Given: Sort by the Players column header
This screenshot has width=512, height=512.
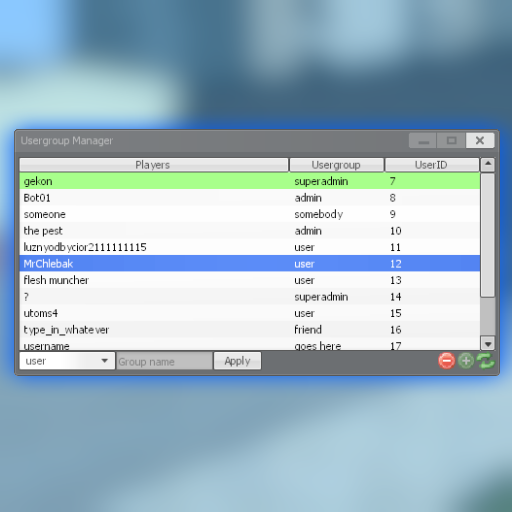Looking at the screenshot, I should point(154,165).
